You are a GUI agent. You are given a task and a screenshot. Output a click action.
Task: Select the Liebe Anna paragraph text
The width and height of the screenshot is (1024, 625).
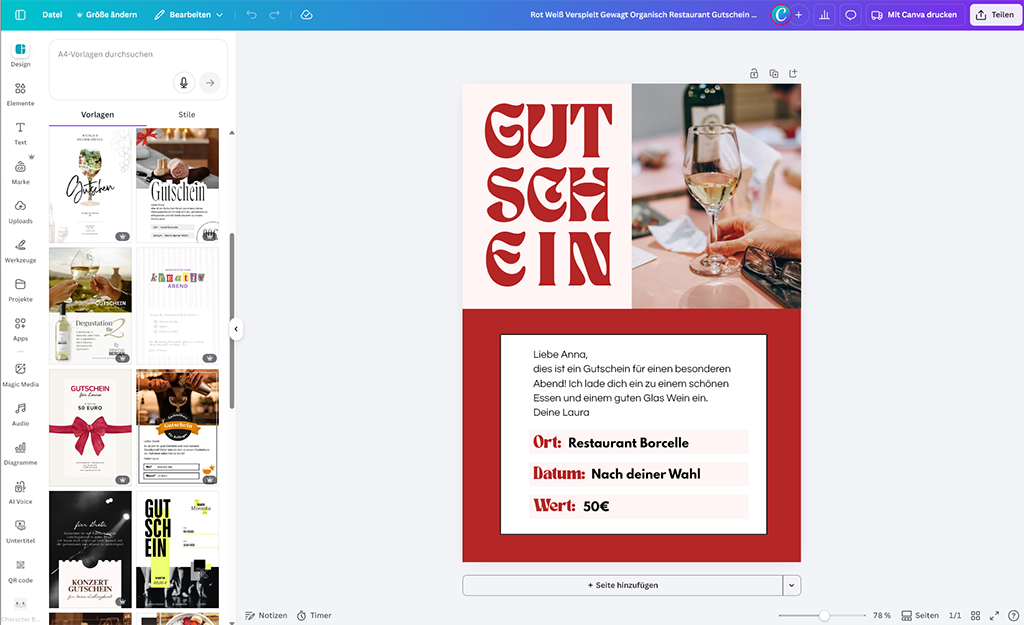(632, 383)
